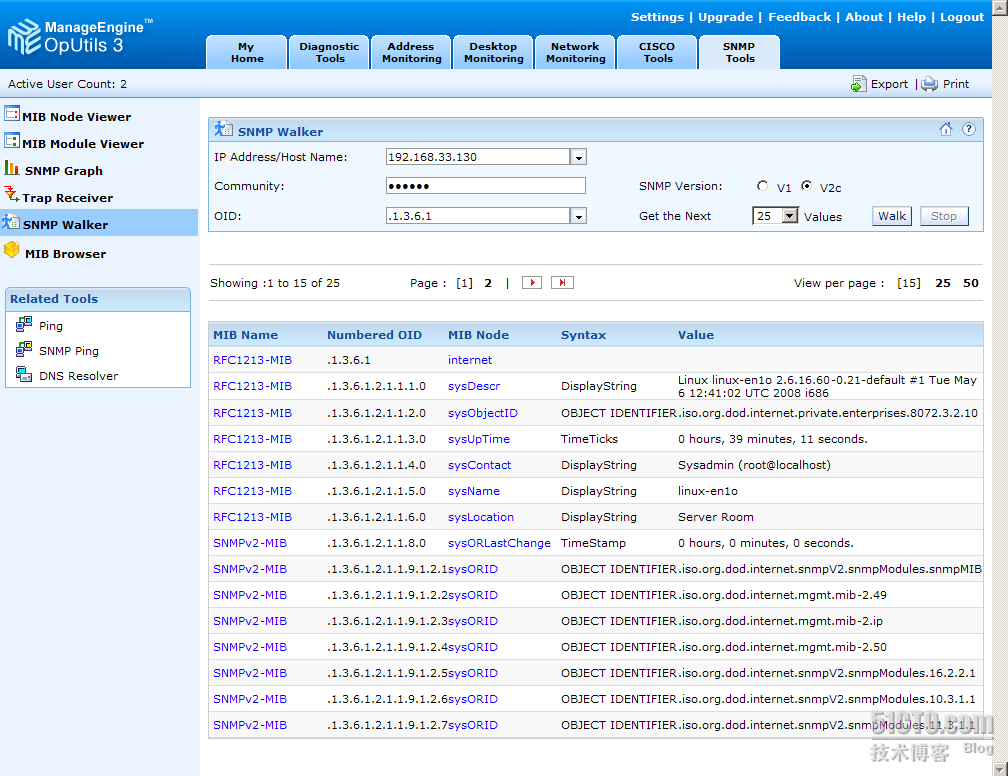This screenshot has height=776, width=1008.
Task: Open the MIB Browser sidebar item
Action: (x=65, y=253)
